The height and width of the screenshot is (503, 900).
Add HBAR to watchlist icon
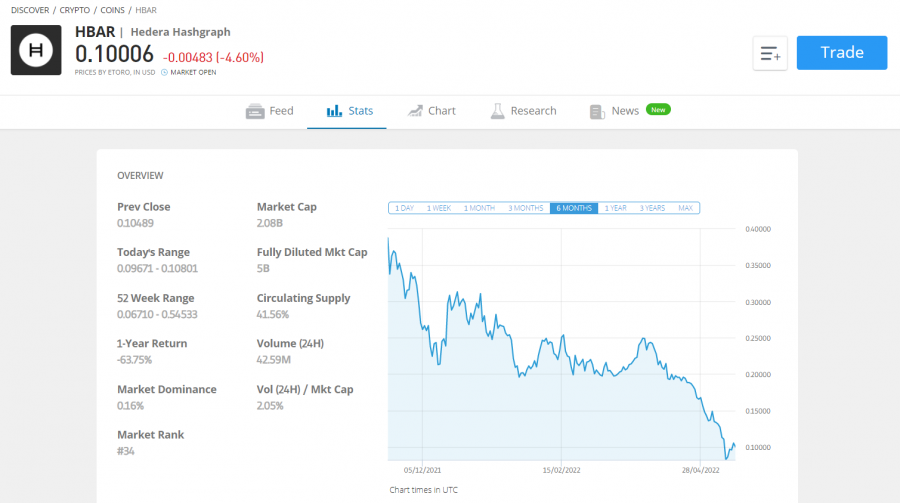click(x=770, y=53)
